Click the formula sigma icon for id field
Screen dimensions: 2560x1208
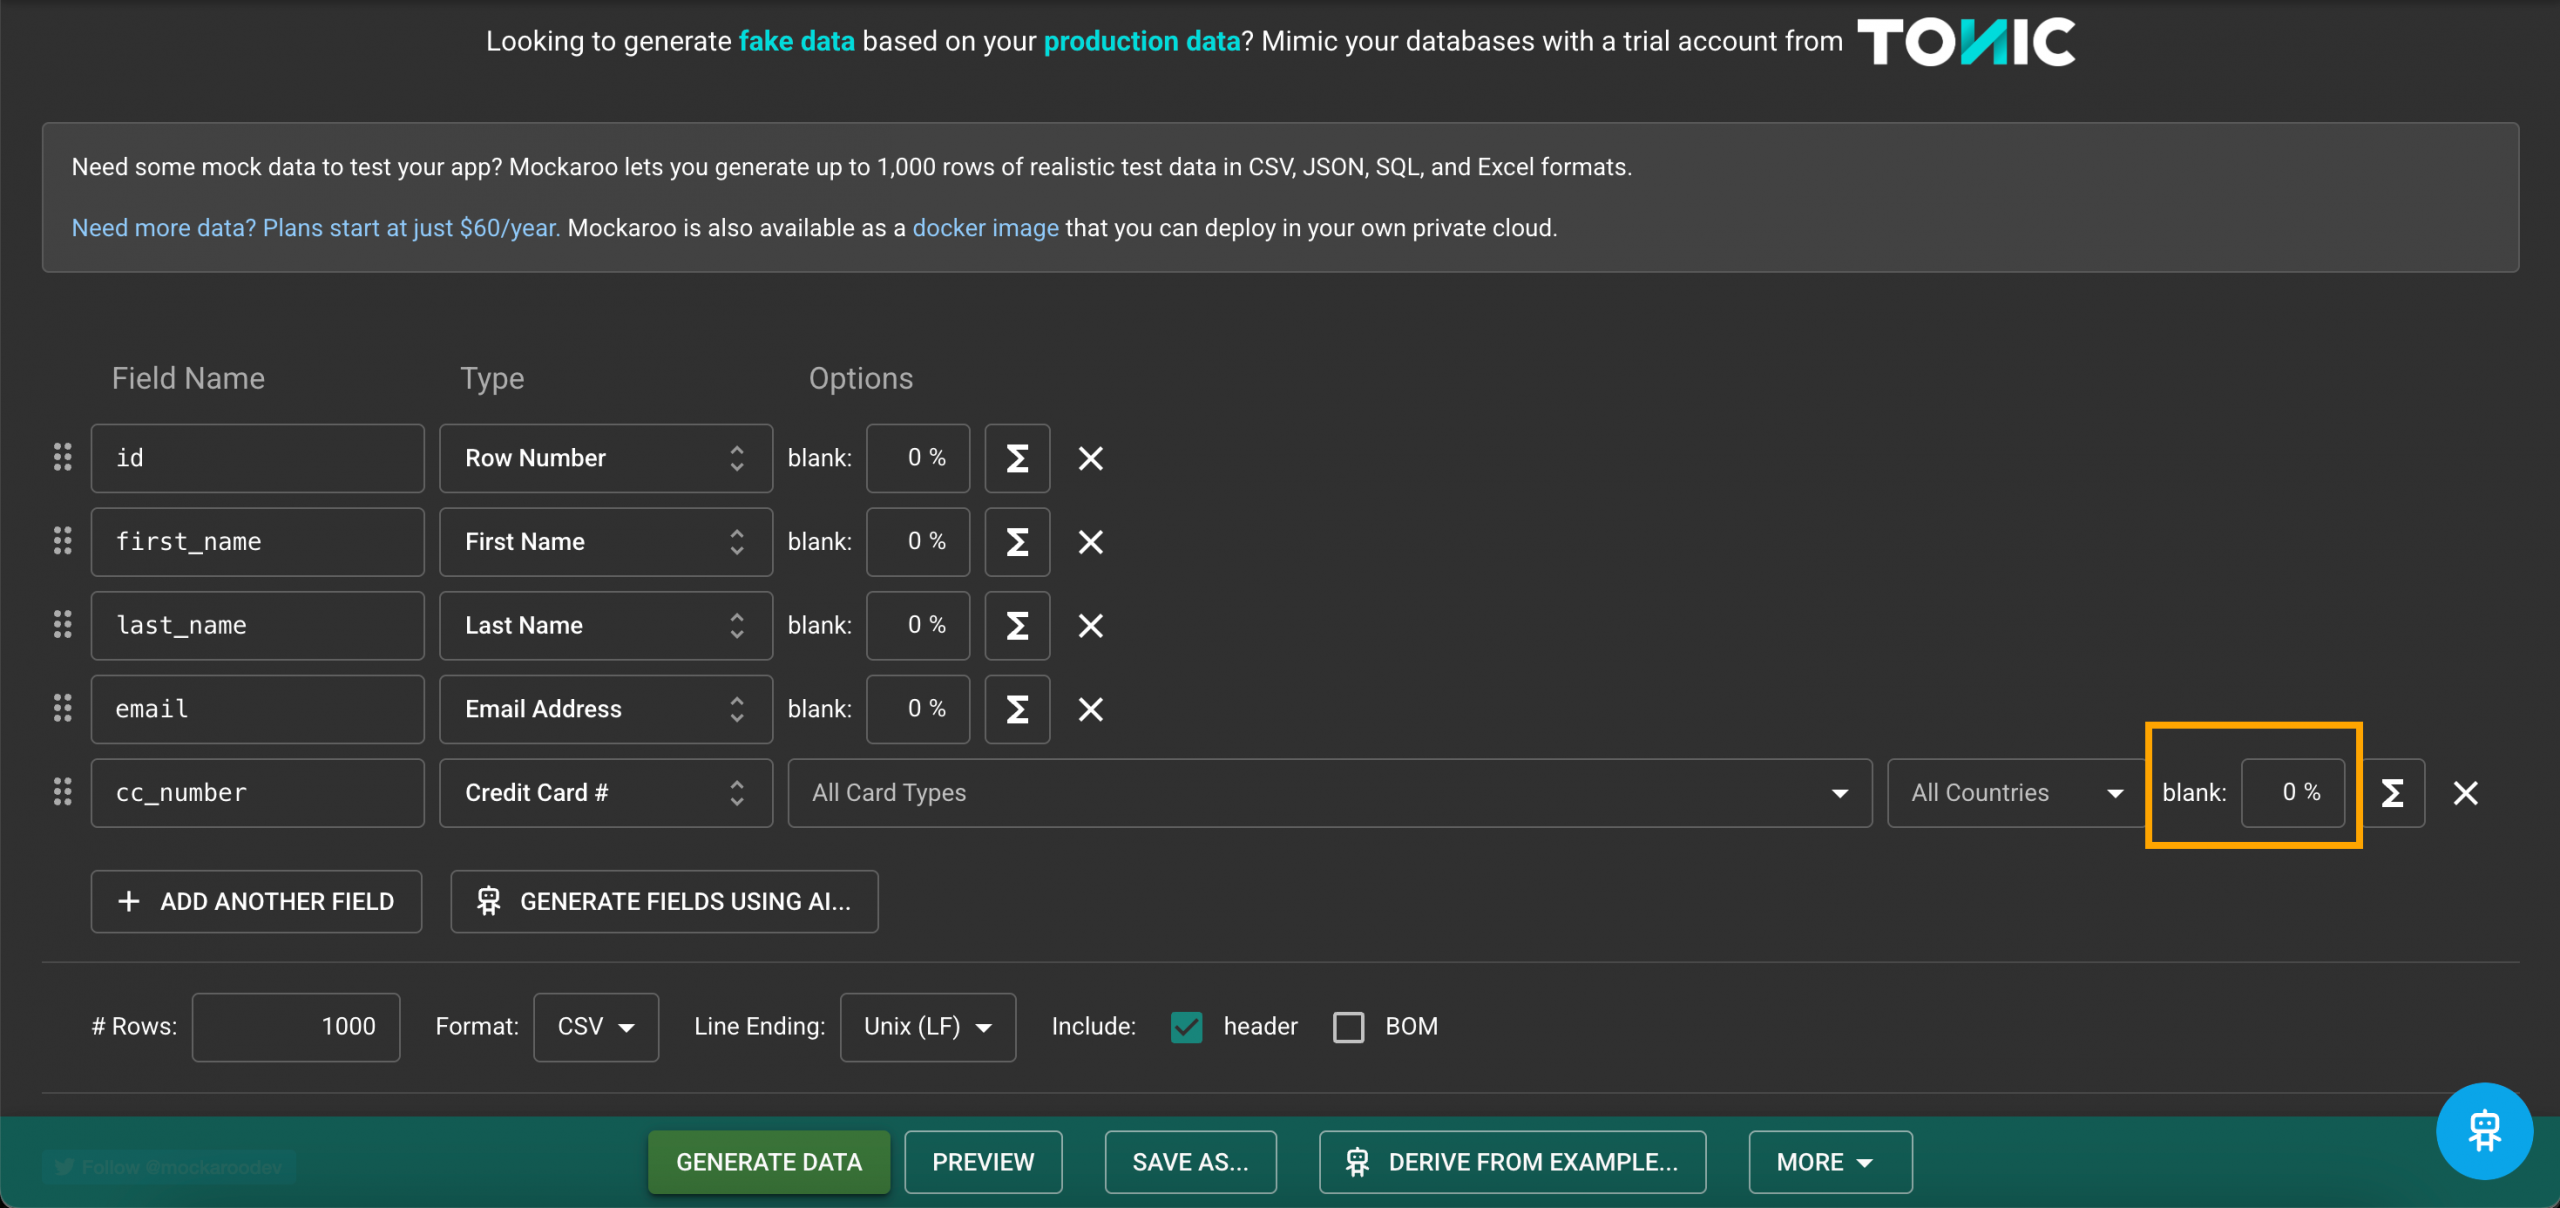tap(1017, 458)
